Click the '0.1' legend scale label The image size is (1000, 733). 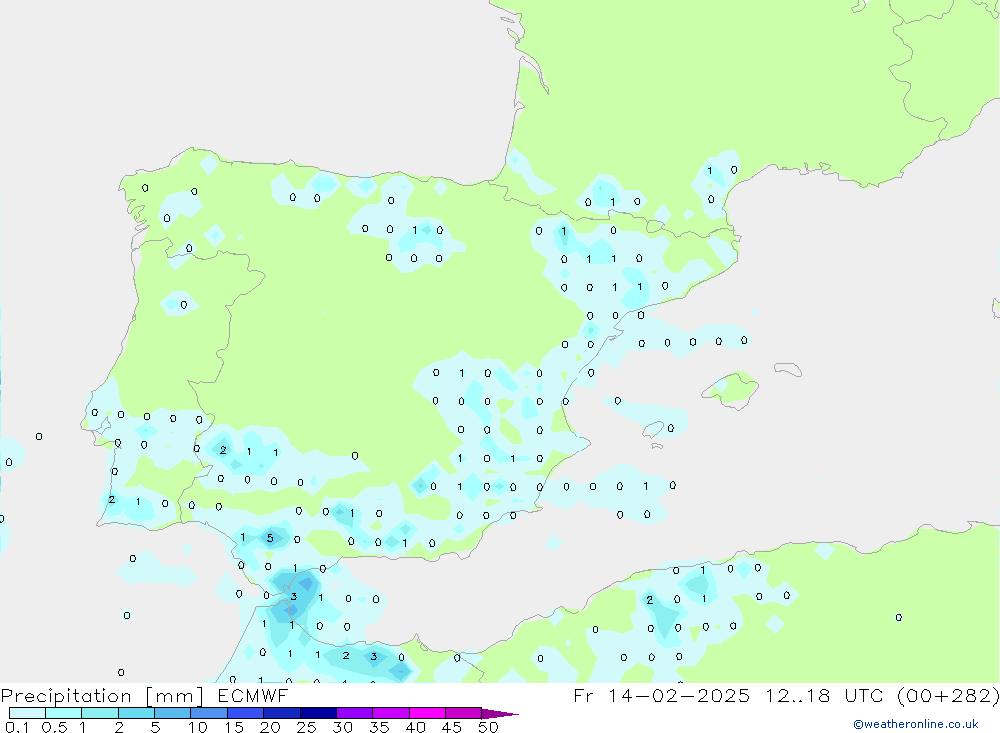click(x=17, y=727)
